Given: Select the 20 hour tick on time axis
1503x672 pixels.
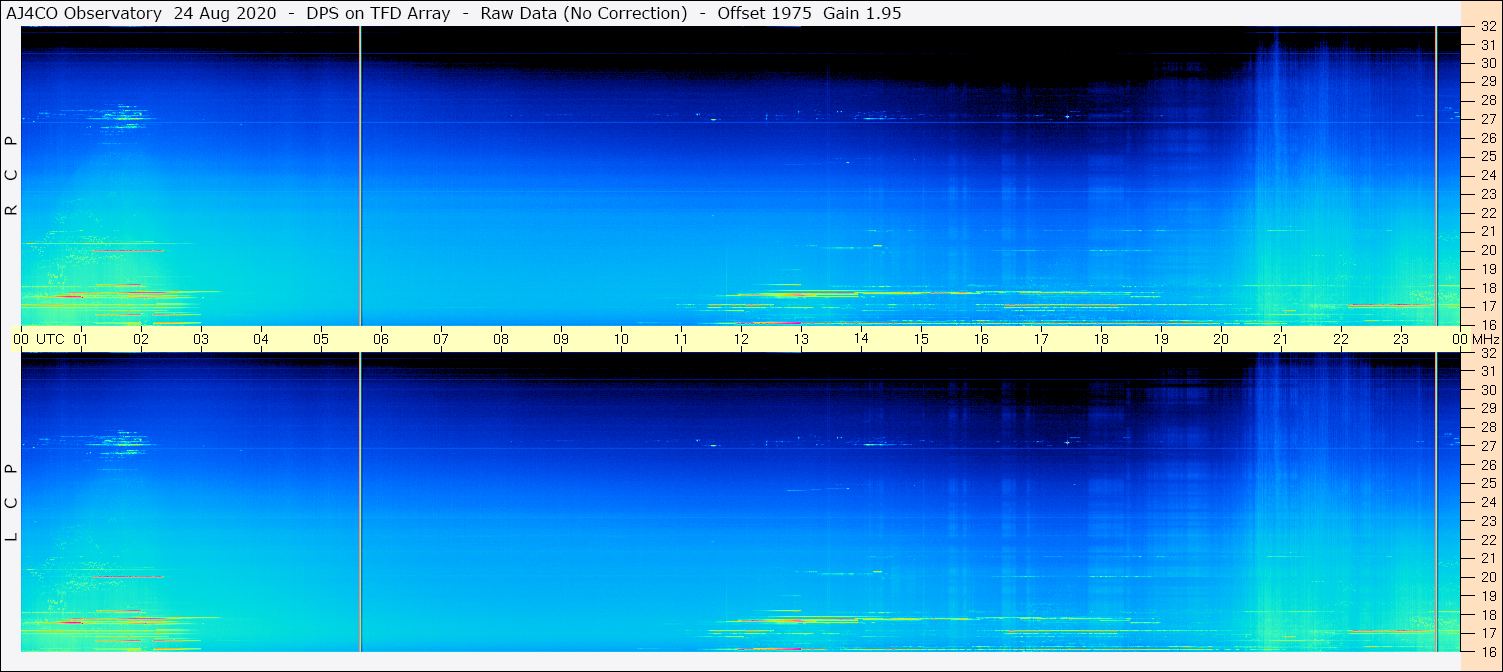Looking at the screenshot, I should pyautogui.click(x=1221, y=339).
